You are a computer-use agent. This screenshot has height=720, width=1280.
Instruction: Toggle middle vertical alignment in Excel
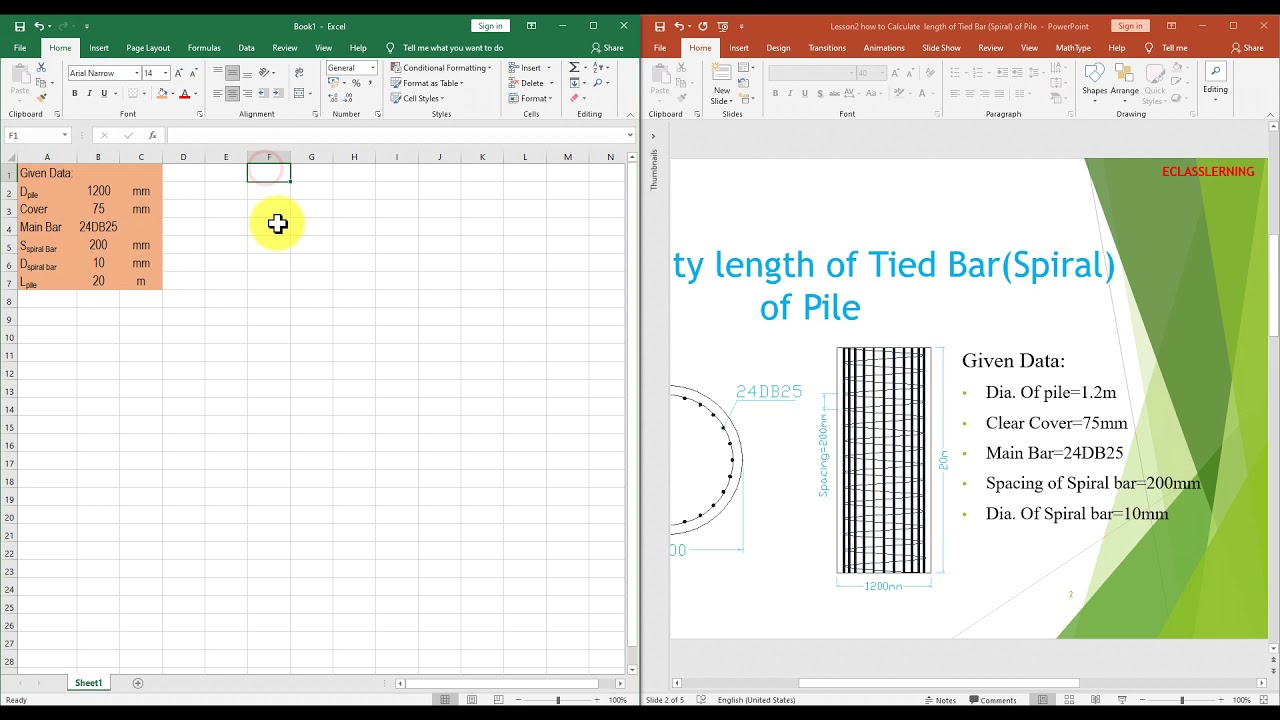[232, 73]
